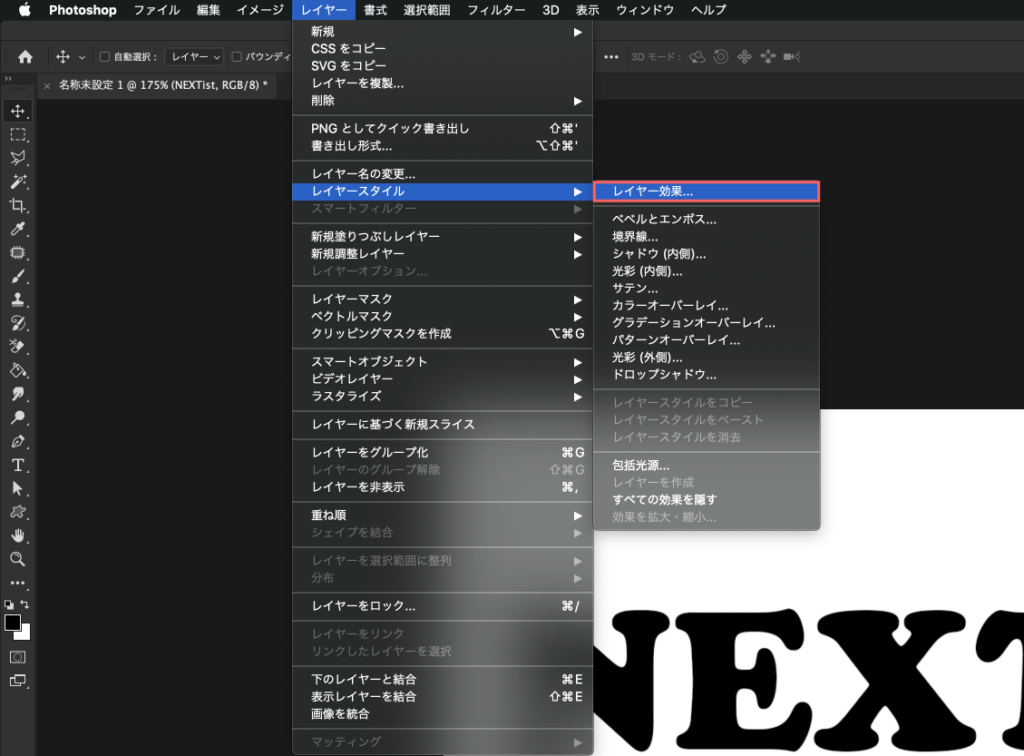Expand 新規調整レイヤー submenu
This screenshot has height=756, width=1024.
click(443, 253)
